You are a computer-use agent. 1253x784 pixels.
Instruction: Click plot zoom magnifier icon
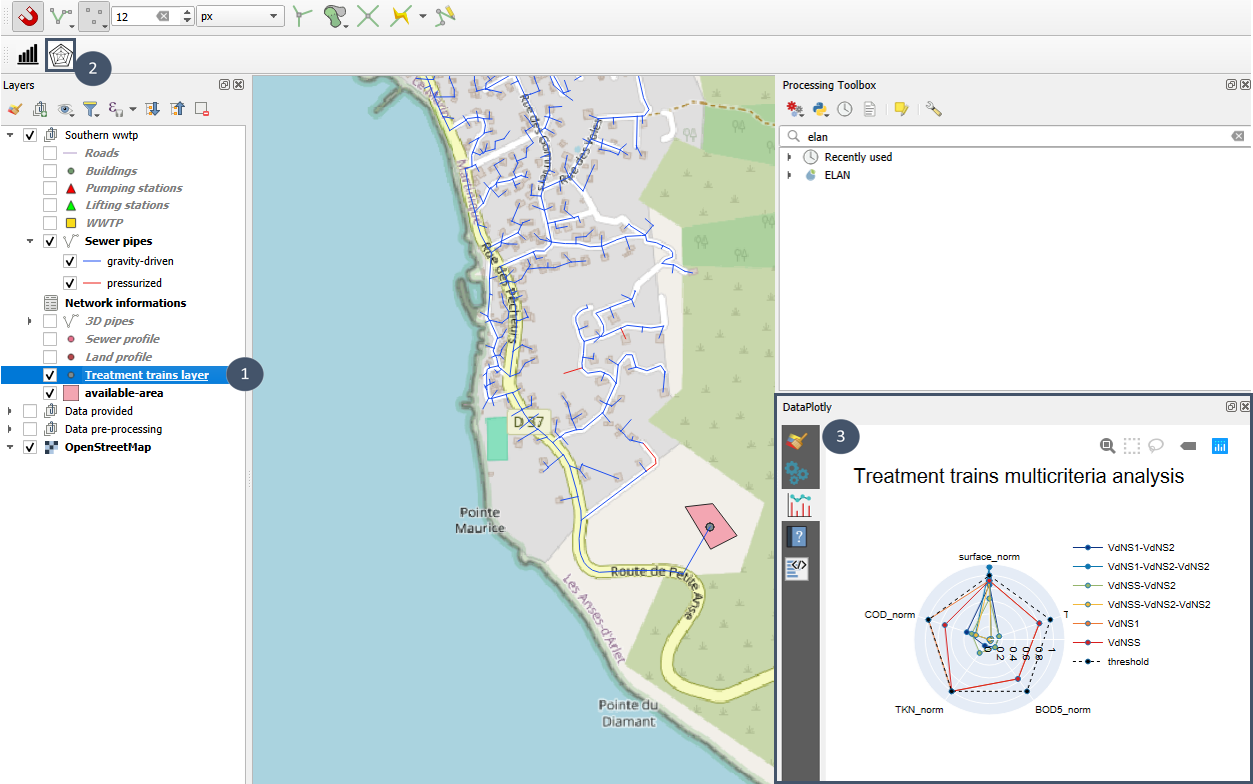pos(1107,446)
